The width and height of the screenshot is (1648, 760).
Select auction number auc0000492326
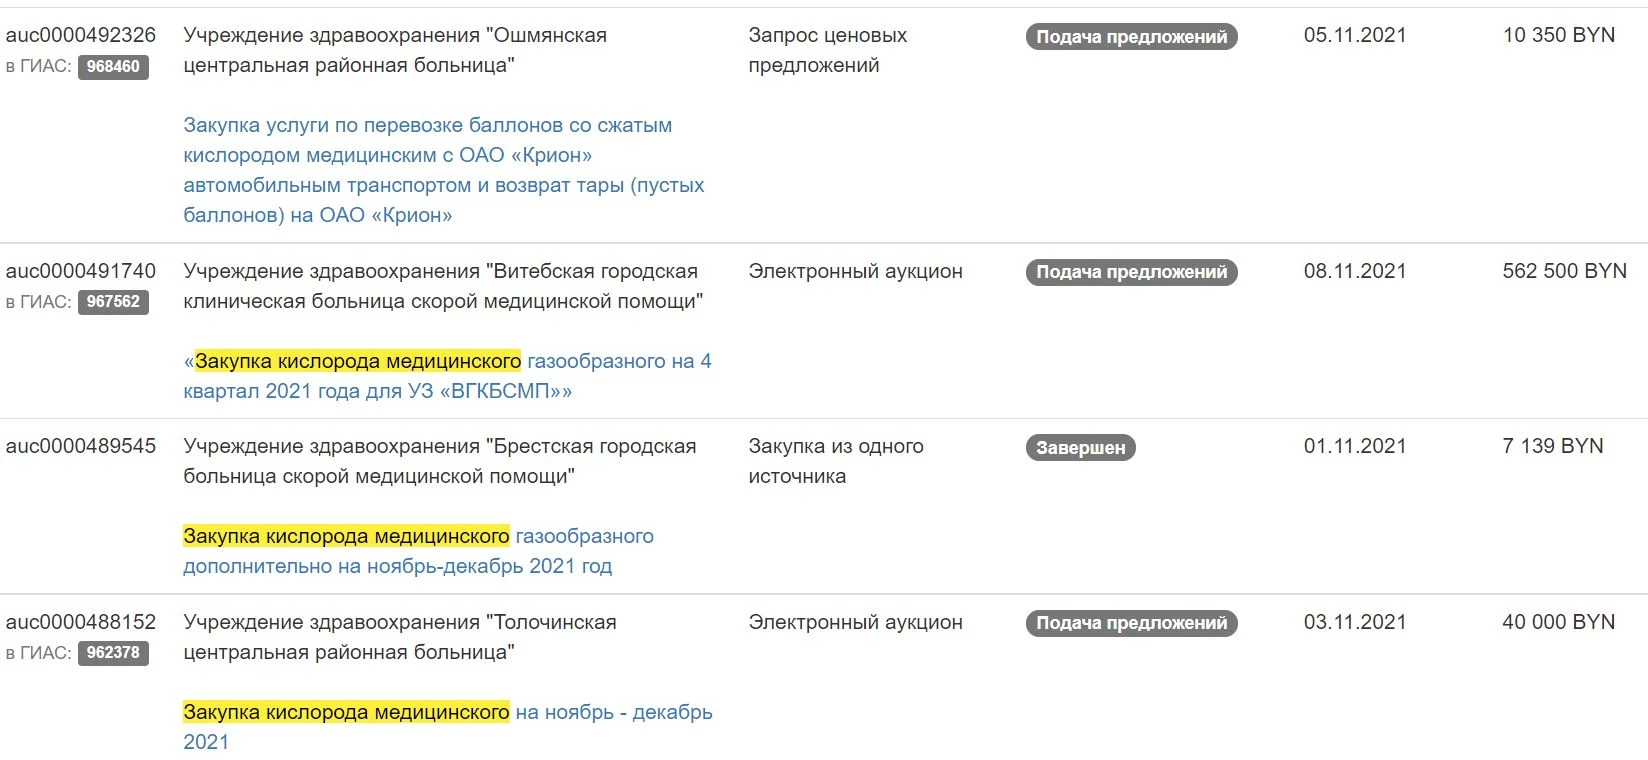click(x=81, y=35)
